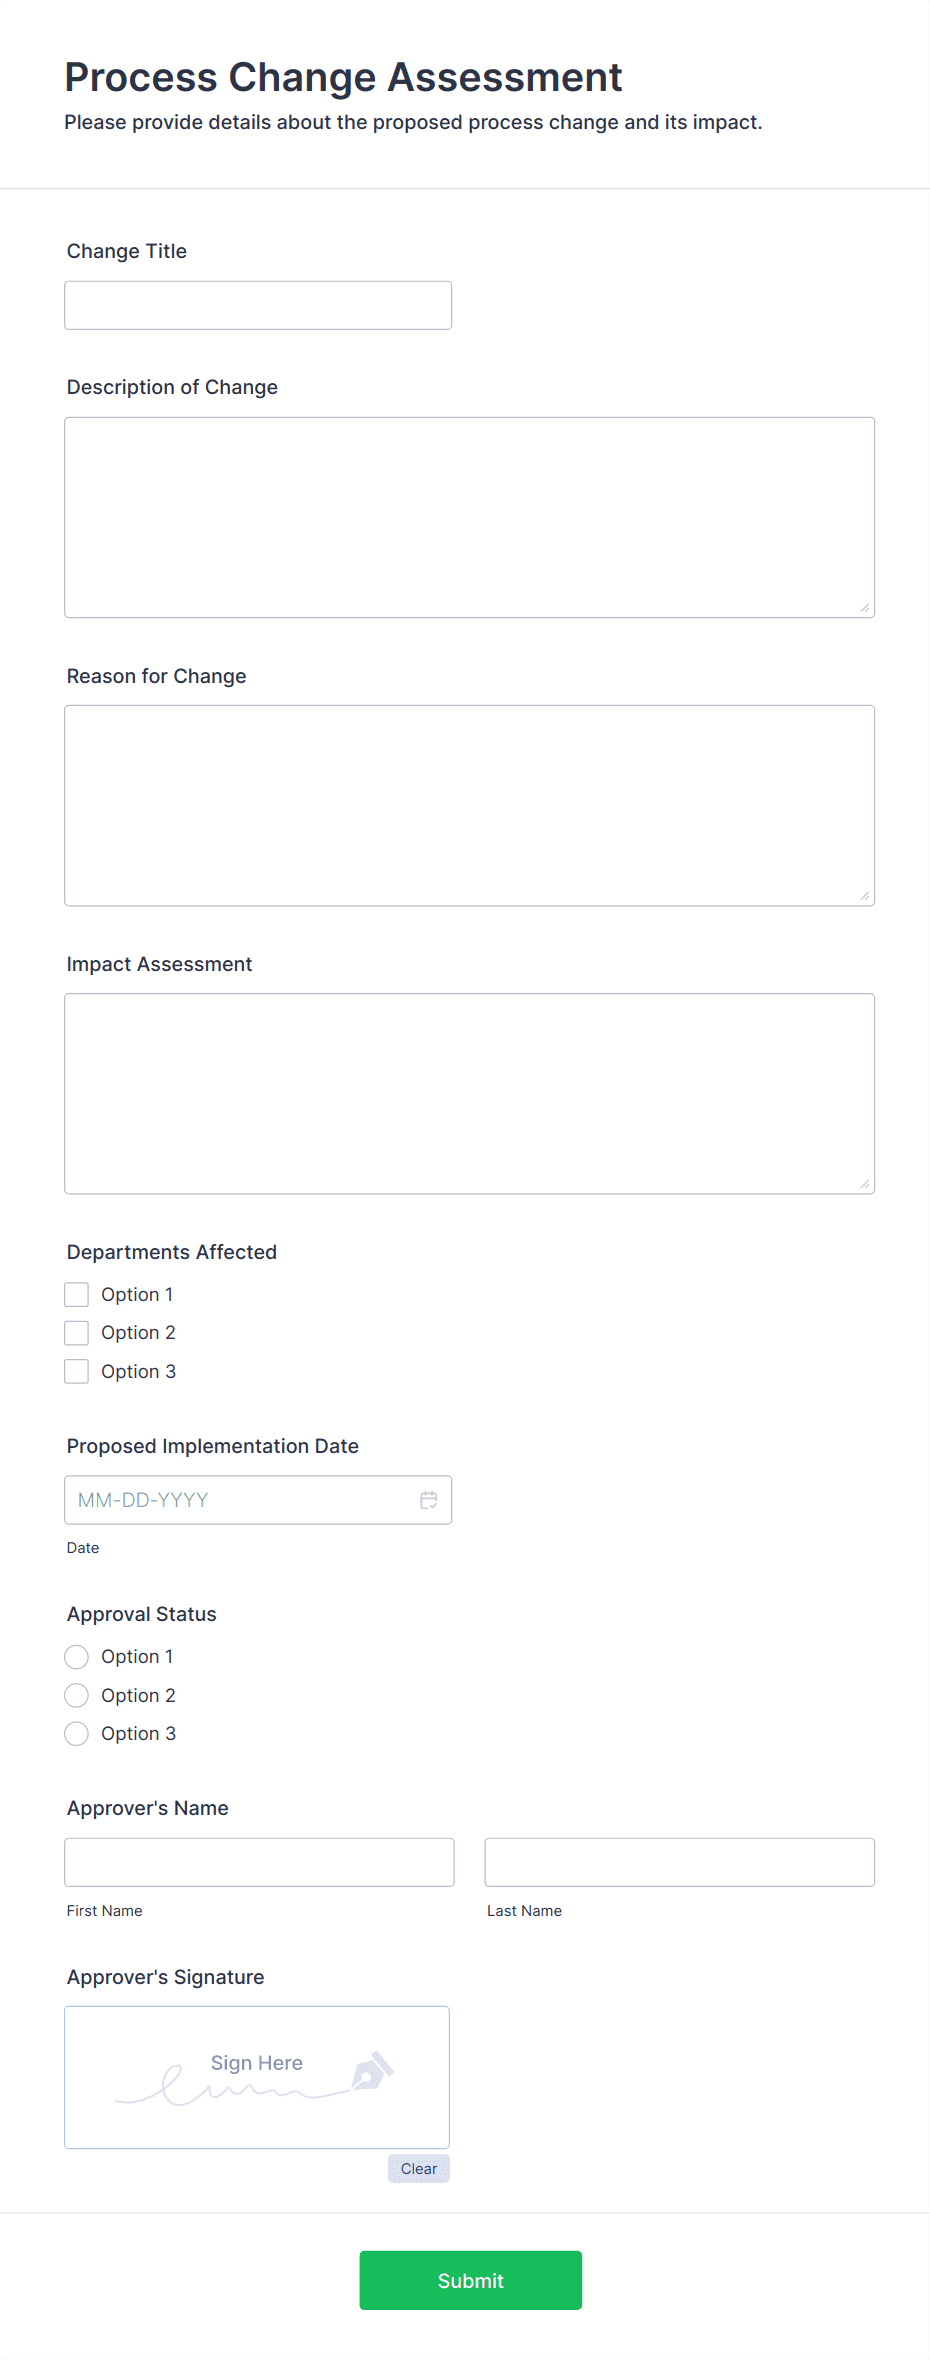Check Option 2 under Departments Affected
This screenshot has width=930, height=2360.
pyautogui.click(x=77, y=1332)
